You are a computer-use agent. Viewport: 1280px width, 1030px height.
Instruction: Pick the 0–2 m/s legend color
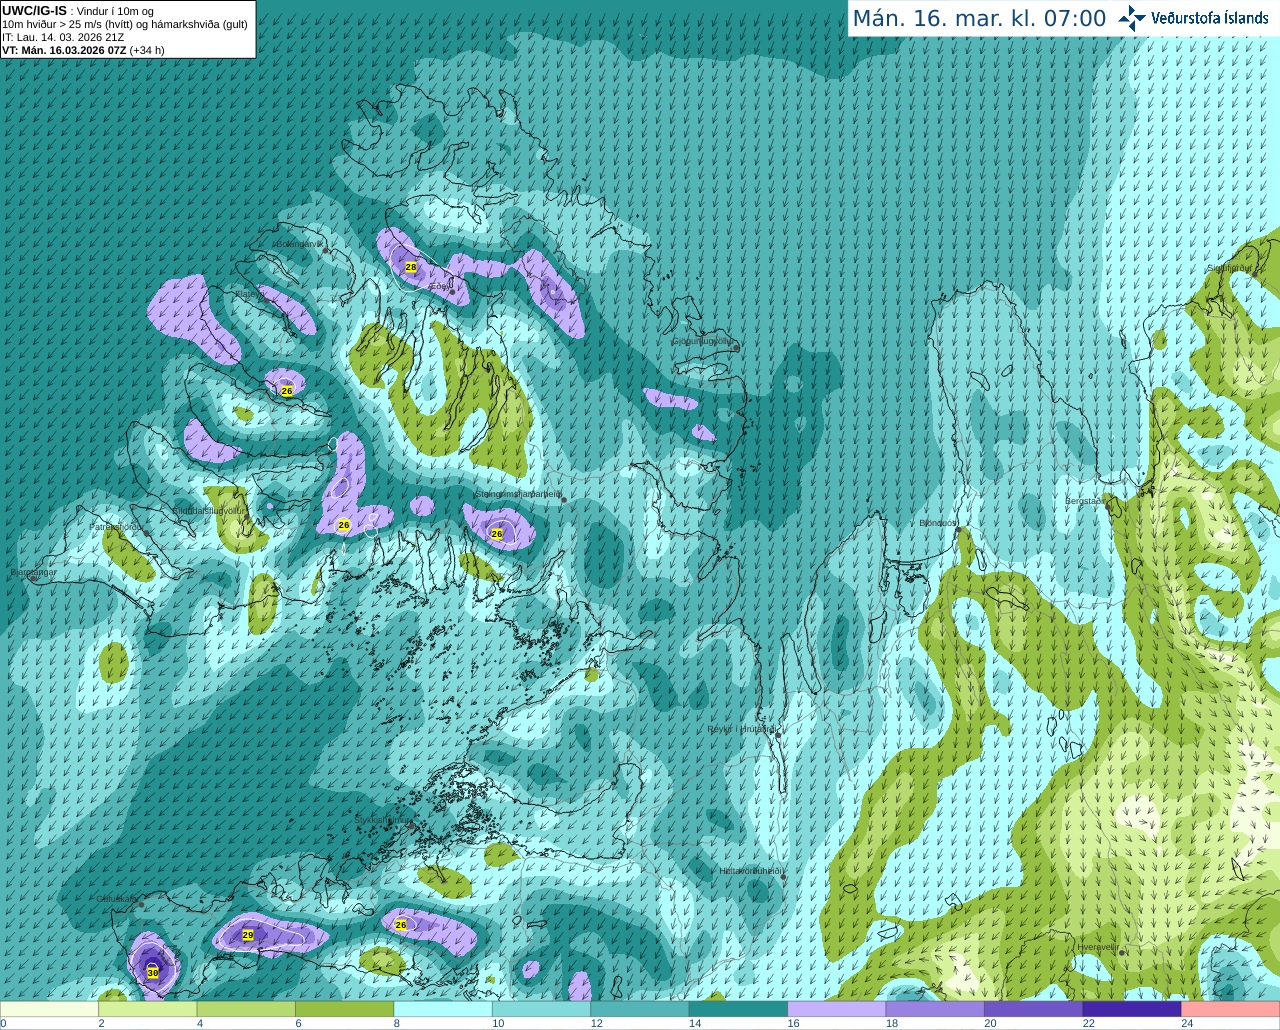(50, 1009)
